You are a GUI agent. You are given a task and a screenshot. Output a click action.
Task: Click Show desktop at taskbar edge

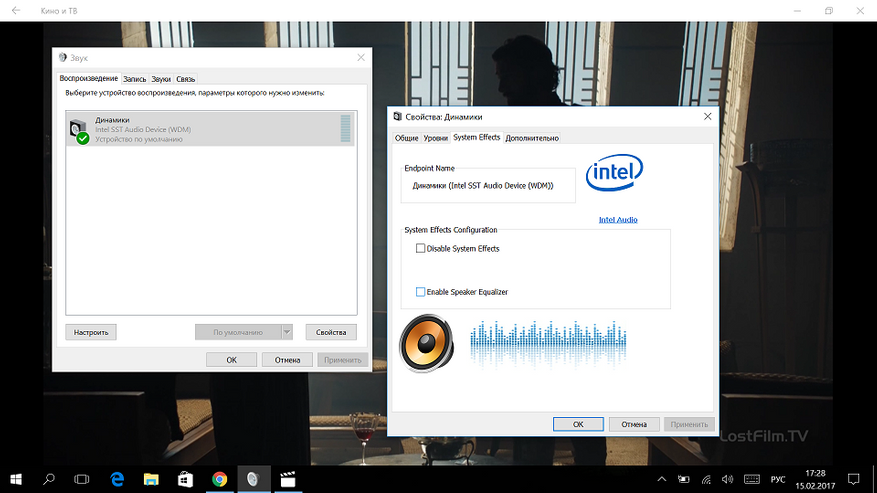[874, 480]
